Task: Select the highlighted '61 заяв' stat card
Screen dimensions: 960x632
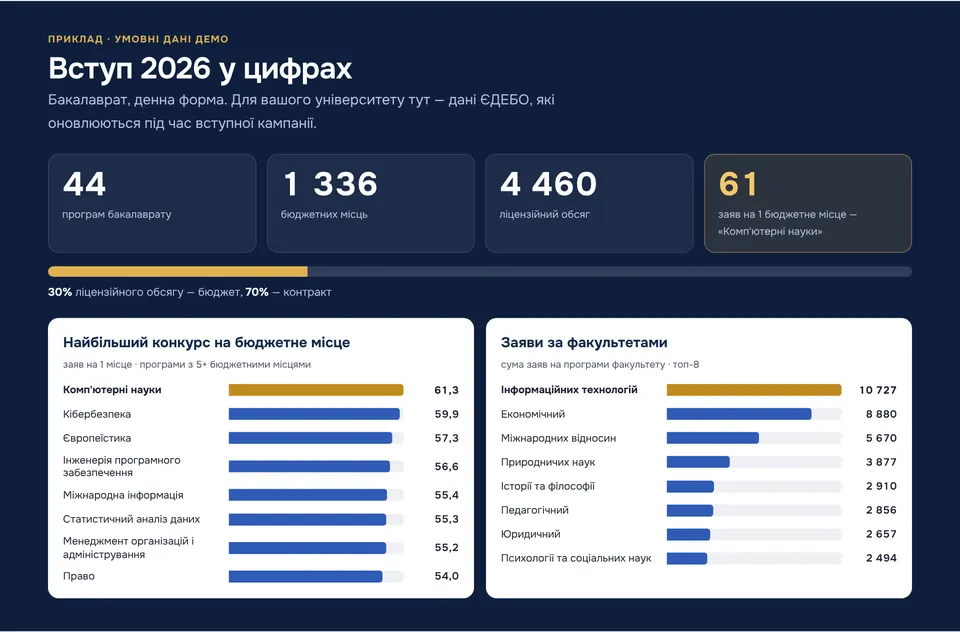Action: tap(808, 203)
